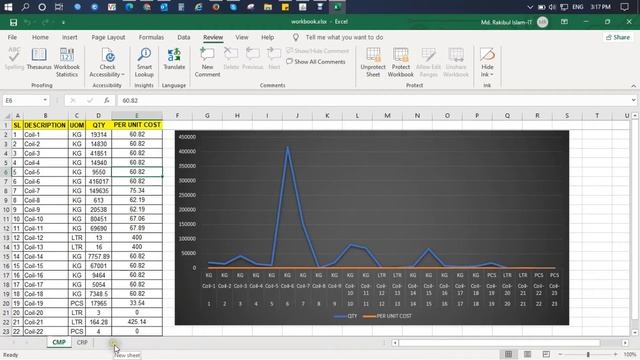Open notification center icon
This screenshot has width=640, height=360.
[624, 7]
